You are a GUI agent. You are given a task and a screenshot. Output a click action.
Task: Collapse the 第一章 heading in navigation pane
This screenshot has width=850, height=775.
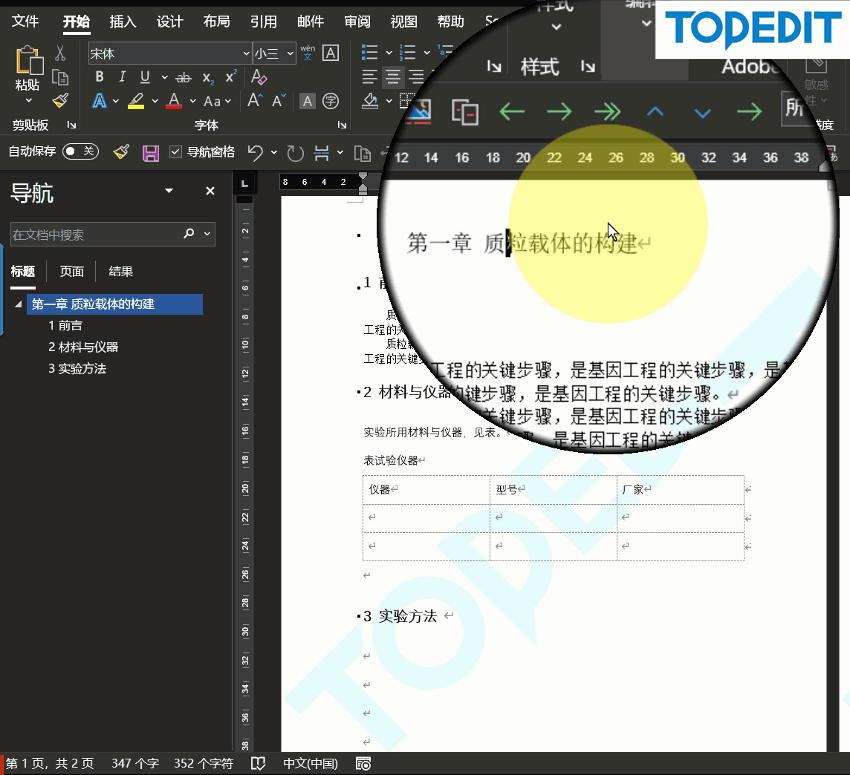[x=18, y=304]
